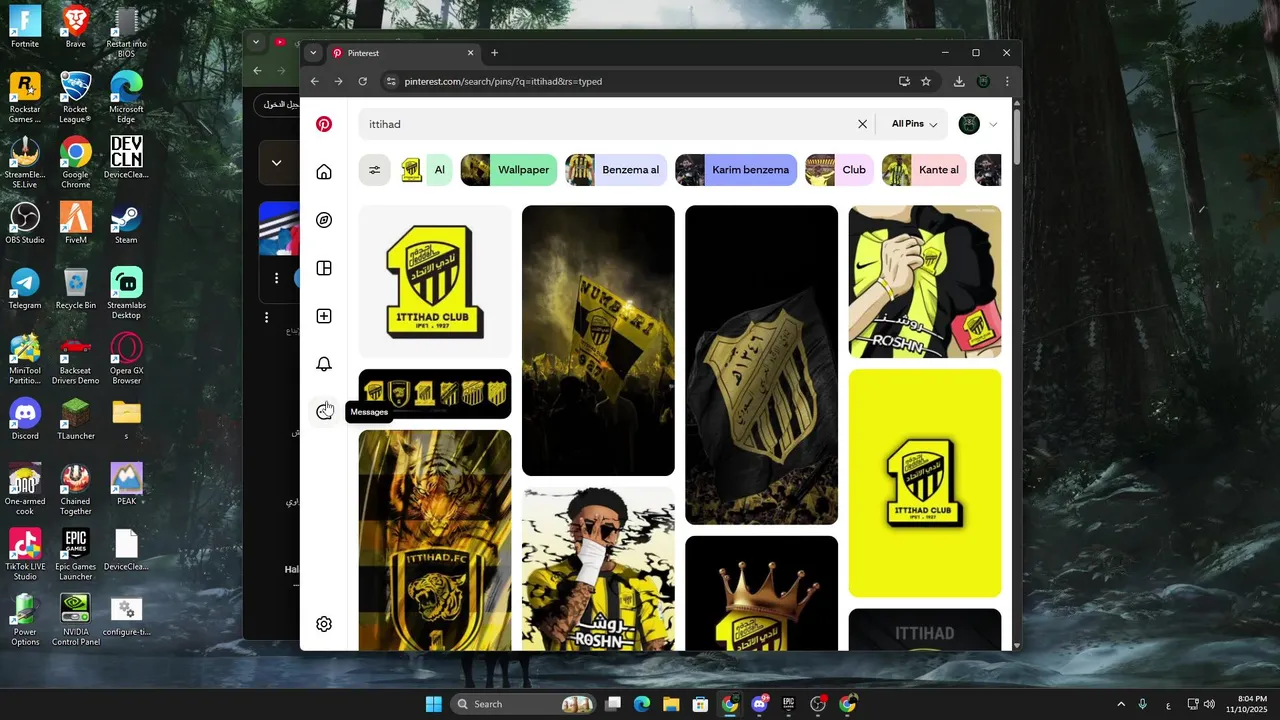Open the All Pins dropdown

point(914,124)
